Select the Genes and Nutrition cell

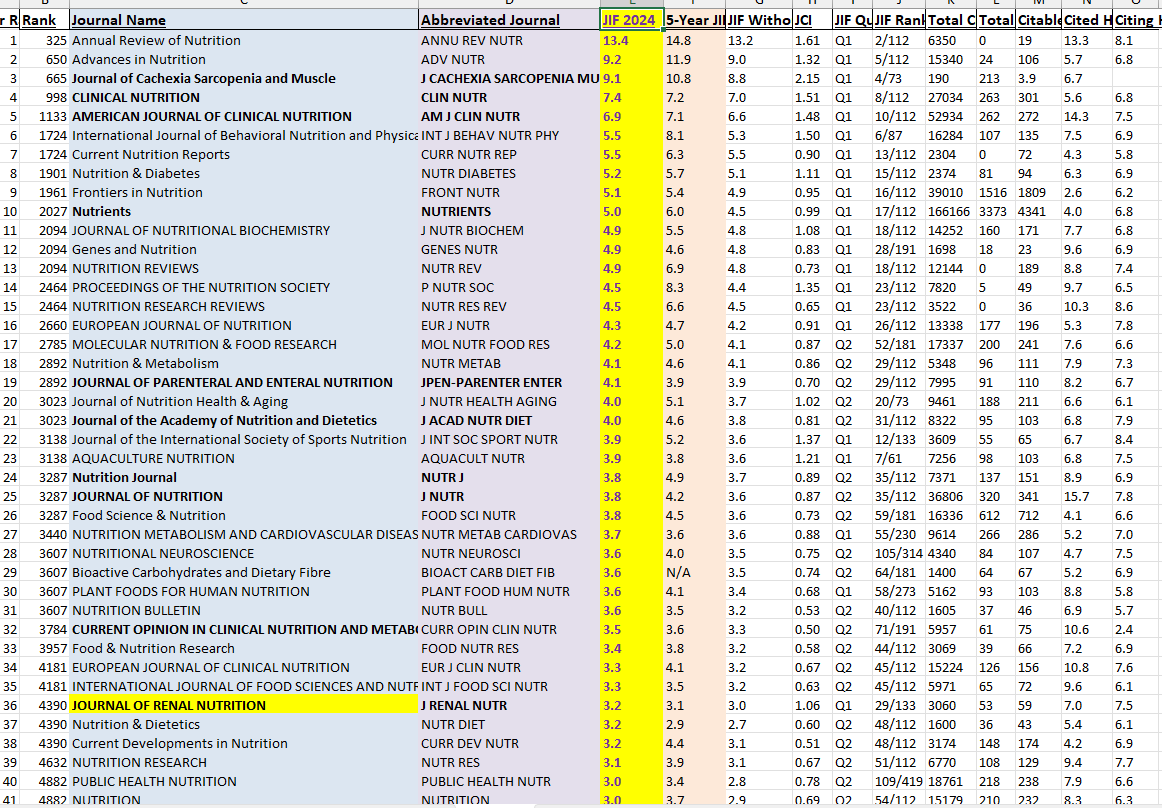(x=244, y=250)
